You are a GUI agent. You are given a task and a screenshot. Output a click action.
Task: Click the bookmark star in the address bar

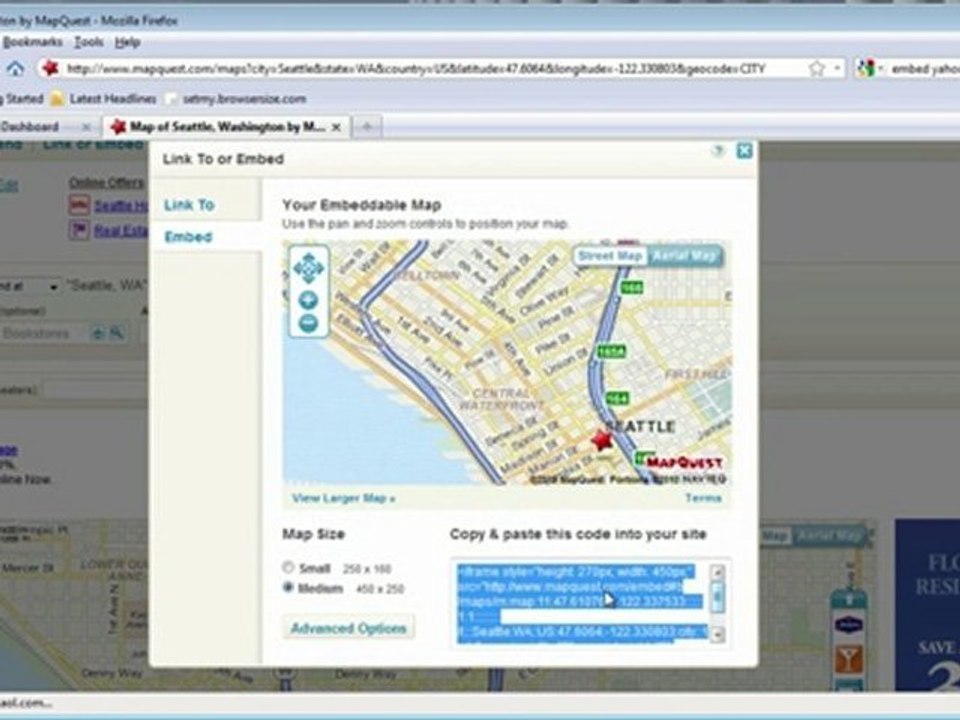pyautogui.click(x=816, y=69)
